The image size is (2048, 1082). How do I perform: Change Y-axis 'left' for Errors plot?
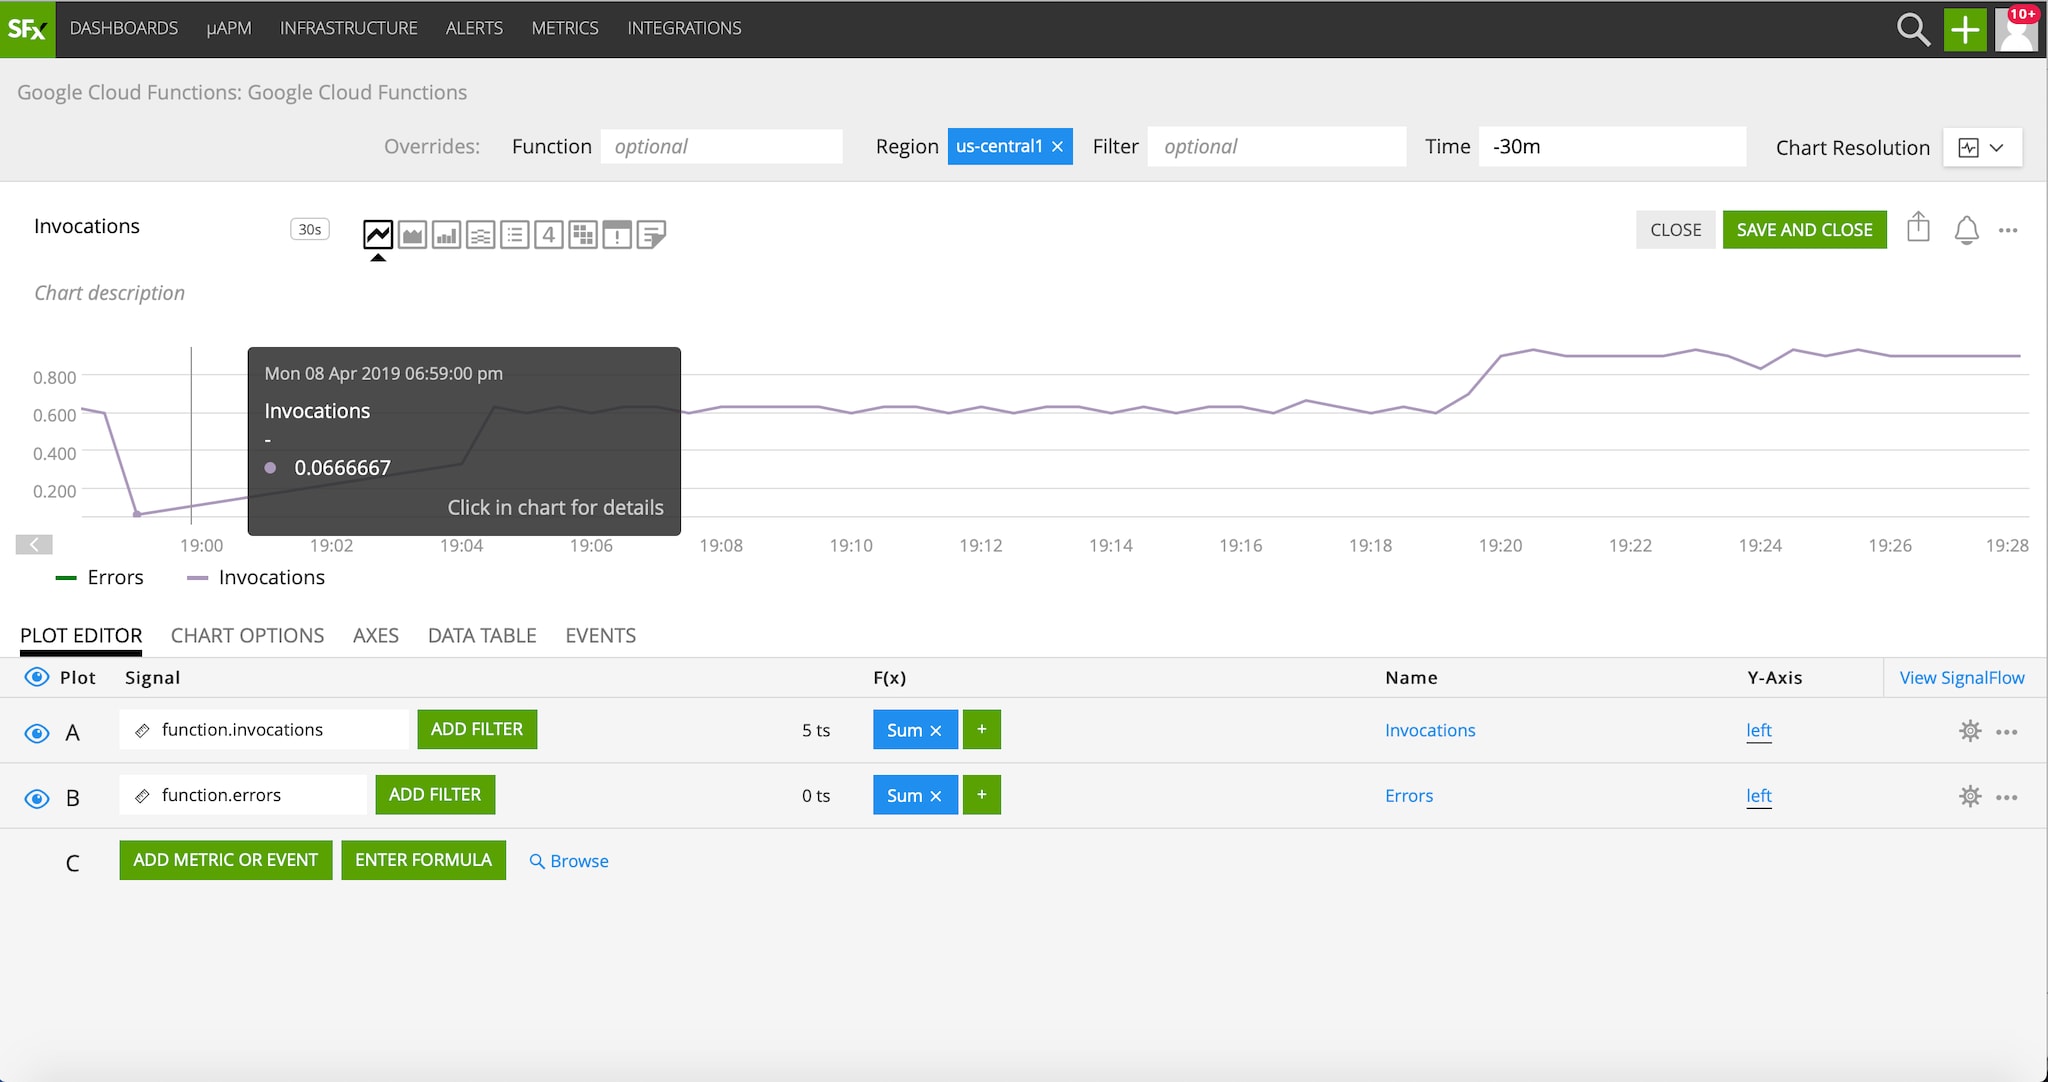tap(1759, 796)
